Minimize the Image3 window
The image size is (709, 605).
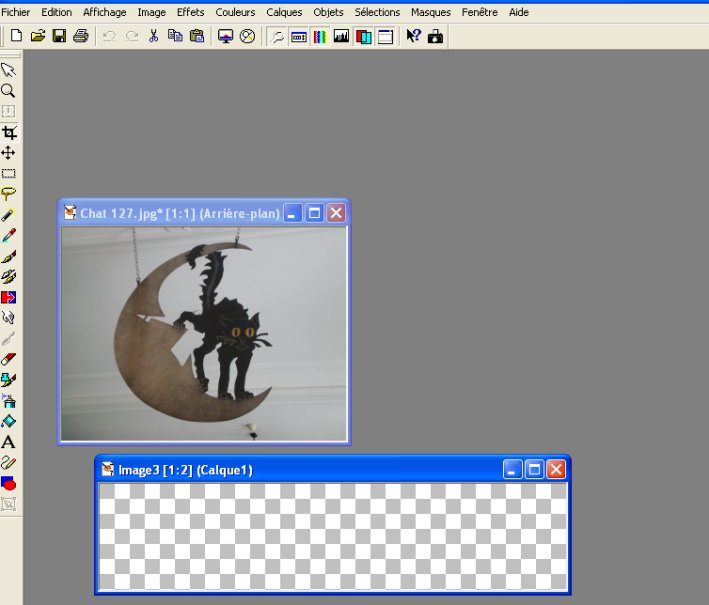click(512, 470)
